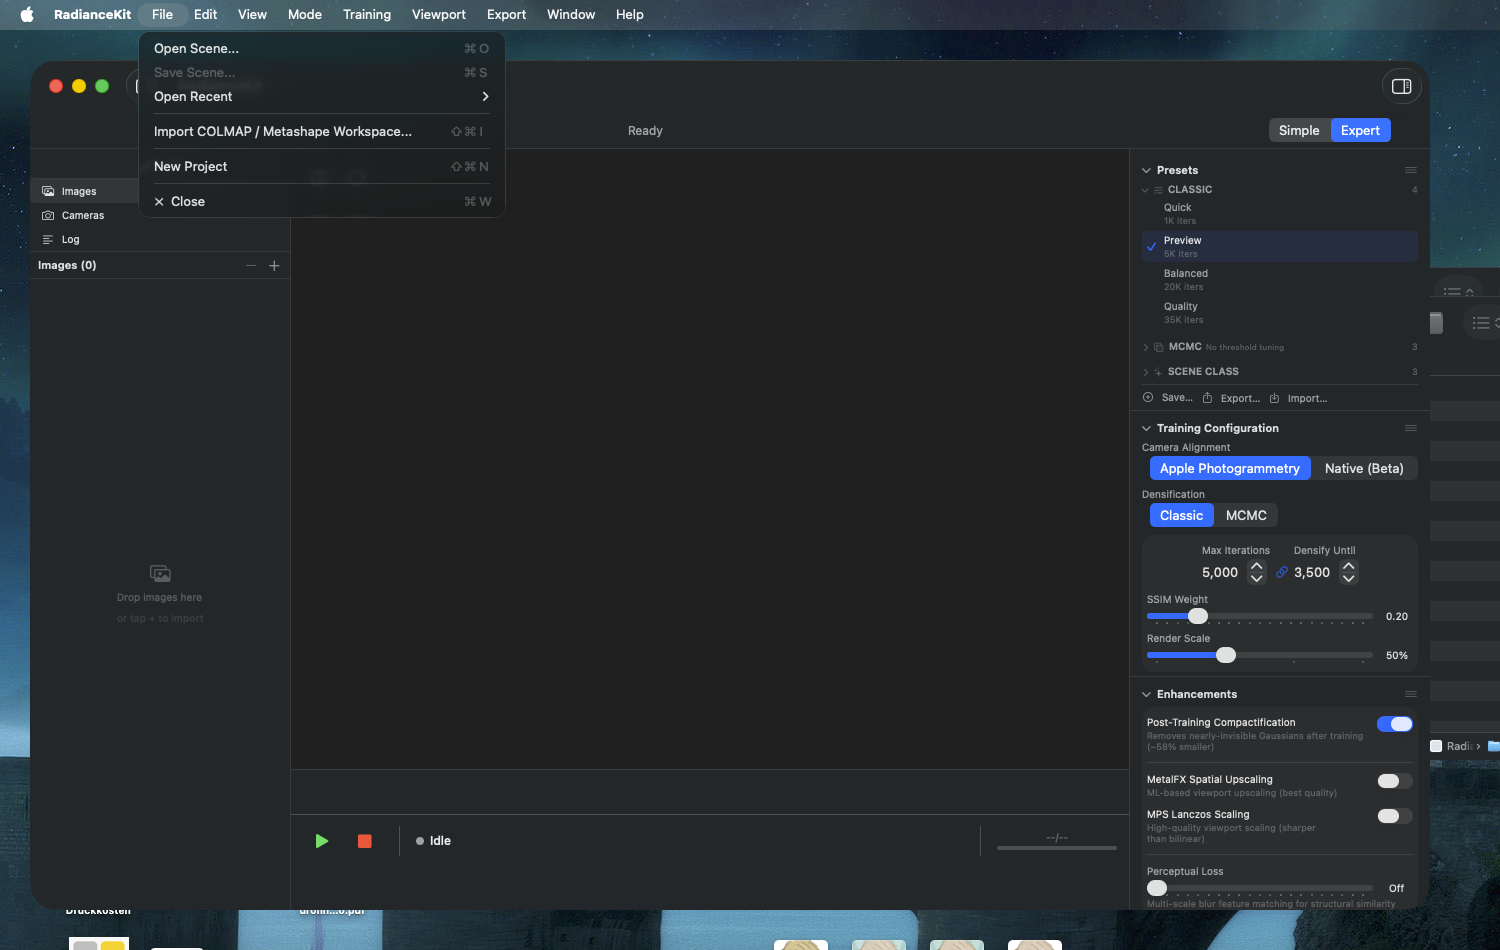Click the SSIM Weight slider handle

[x=1198, y=616]
